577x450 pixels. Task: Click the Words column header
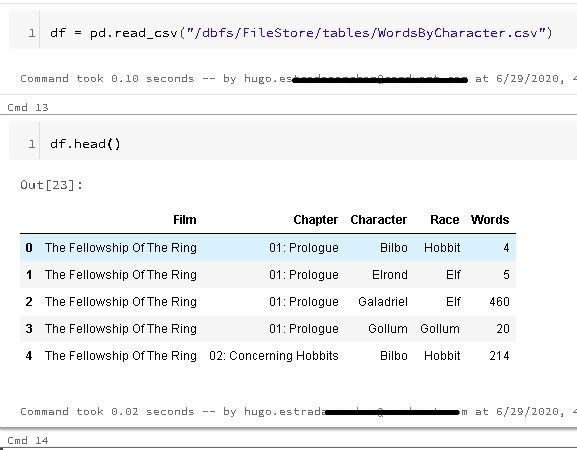coord(490,220)
